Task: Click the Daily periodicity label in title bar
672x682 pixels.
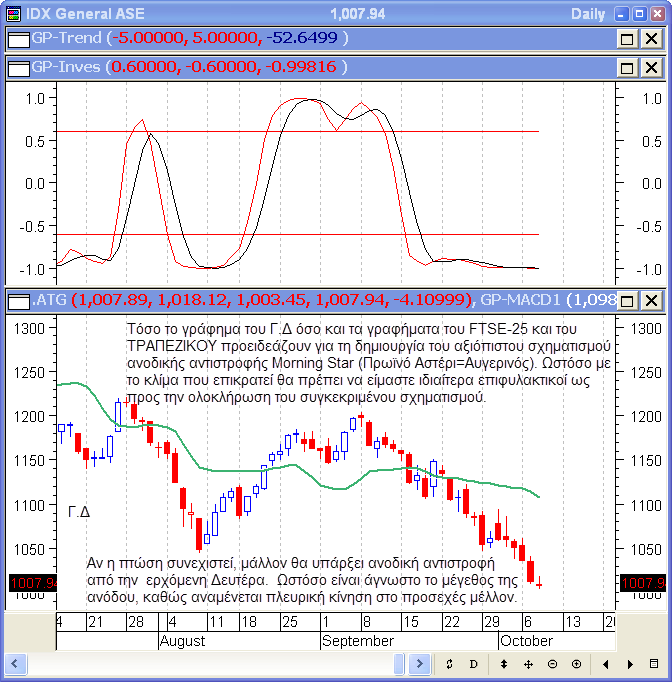Action: (x=588, y=14)
